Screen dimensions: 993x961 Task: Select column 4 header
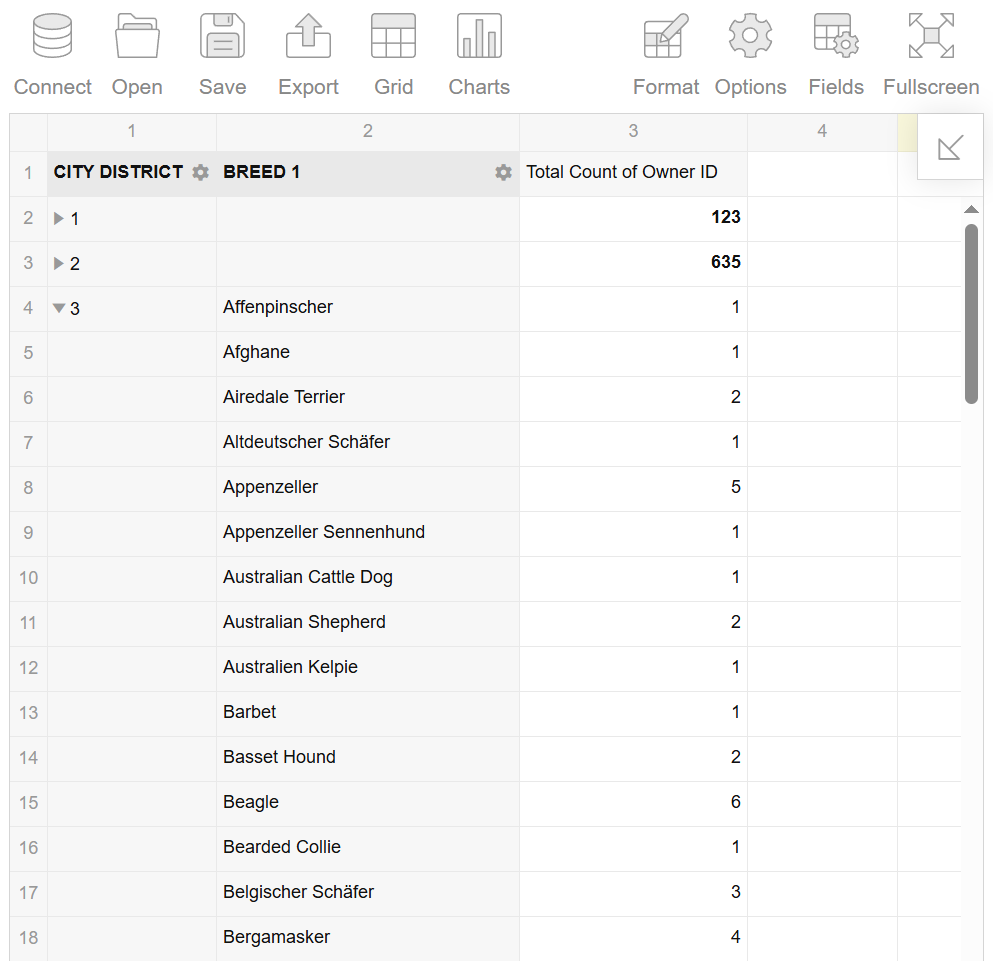tap(822, 132)
